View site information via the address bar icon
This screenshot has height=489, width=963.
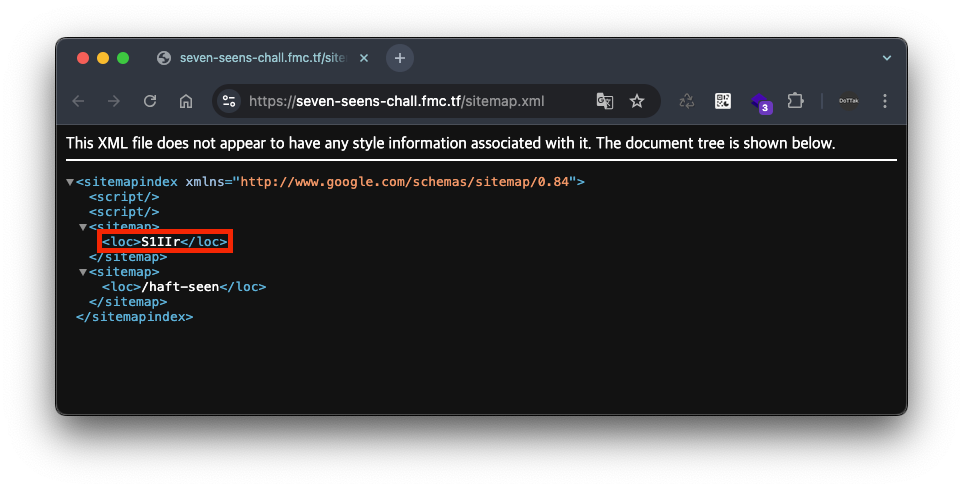pyautogui.click(x=229, y=101)
